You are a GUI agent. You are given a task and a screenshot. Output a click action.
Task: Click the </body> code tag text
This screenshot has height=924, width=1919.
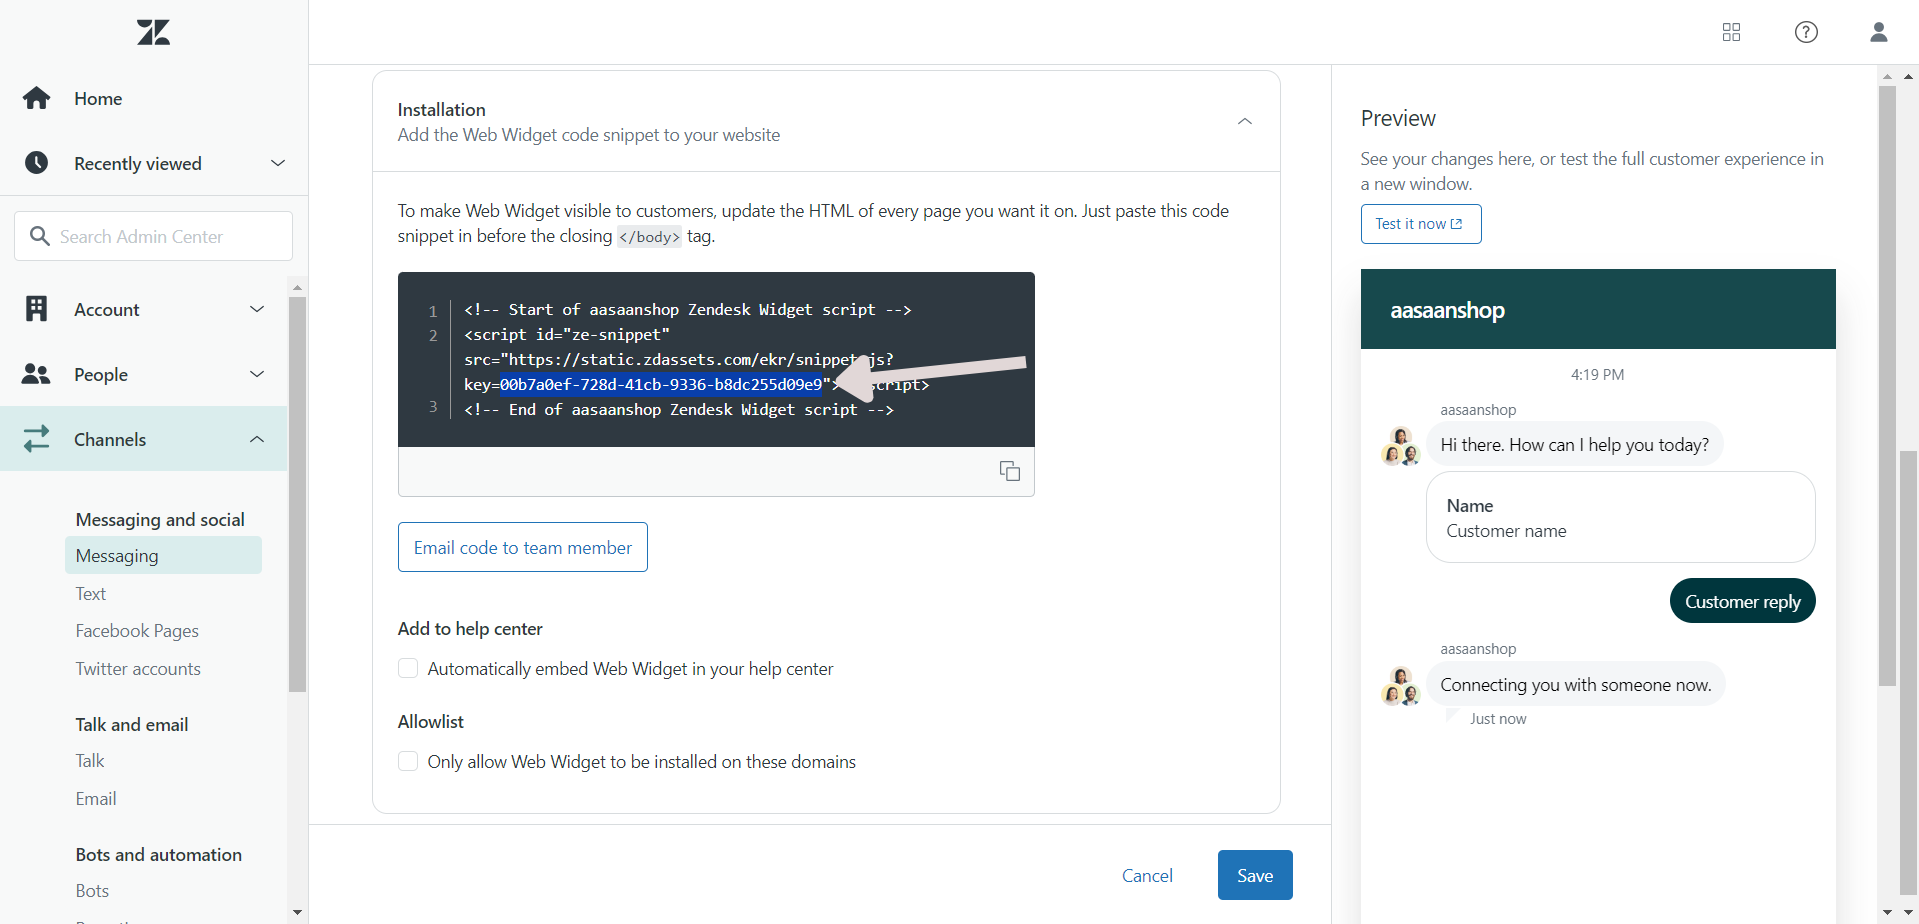[649, 237]
